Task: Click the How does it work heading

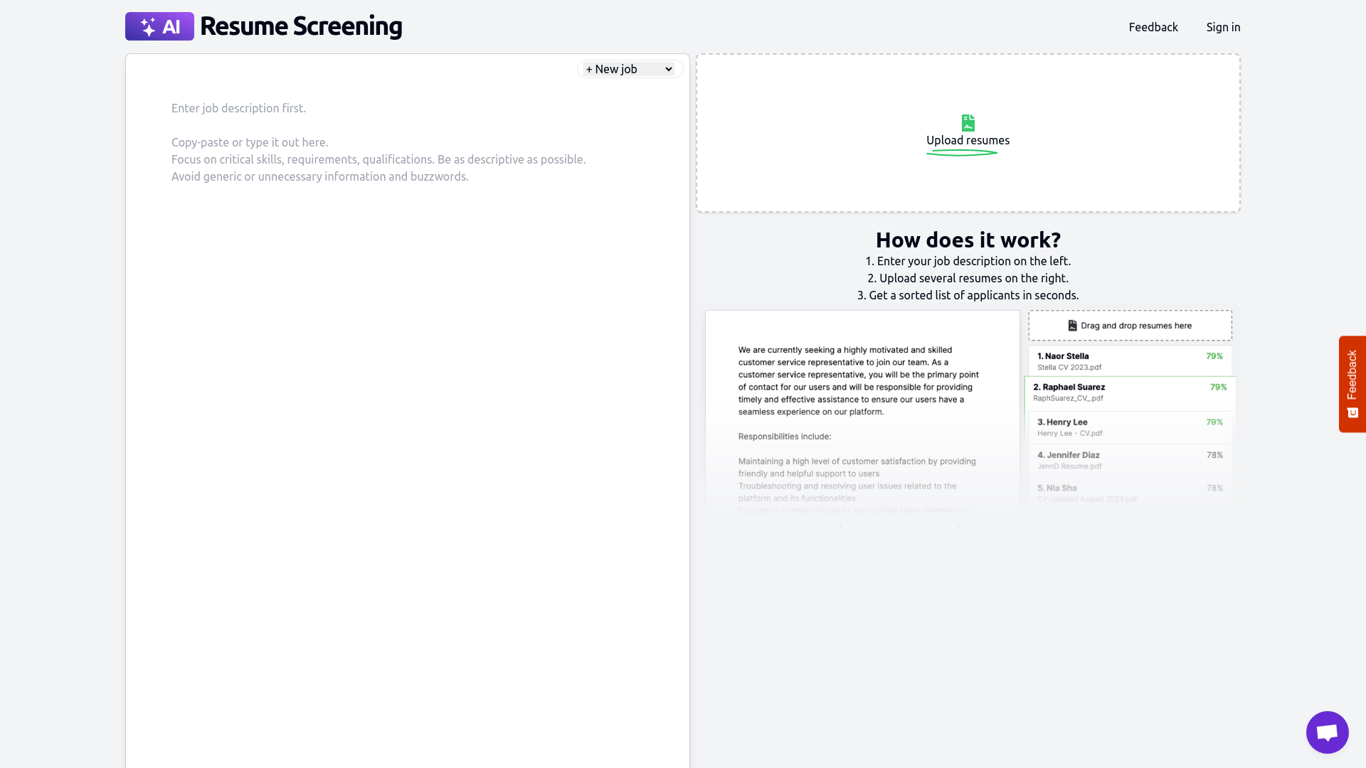Action: (968, 240)
